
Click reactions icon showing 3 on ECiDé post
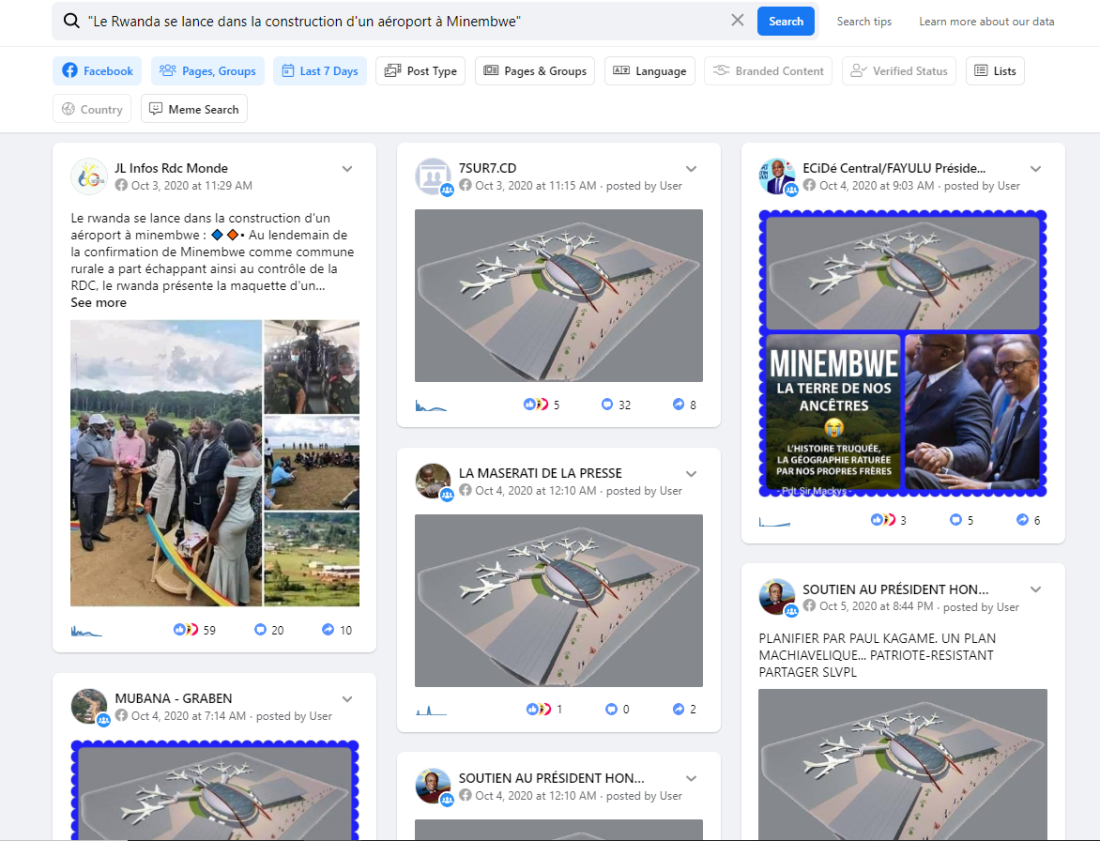[883, 520]
